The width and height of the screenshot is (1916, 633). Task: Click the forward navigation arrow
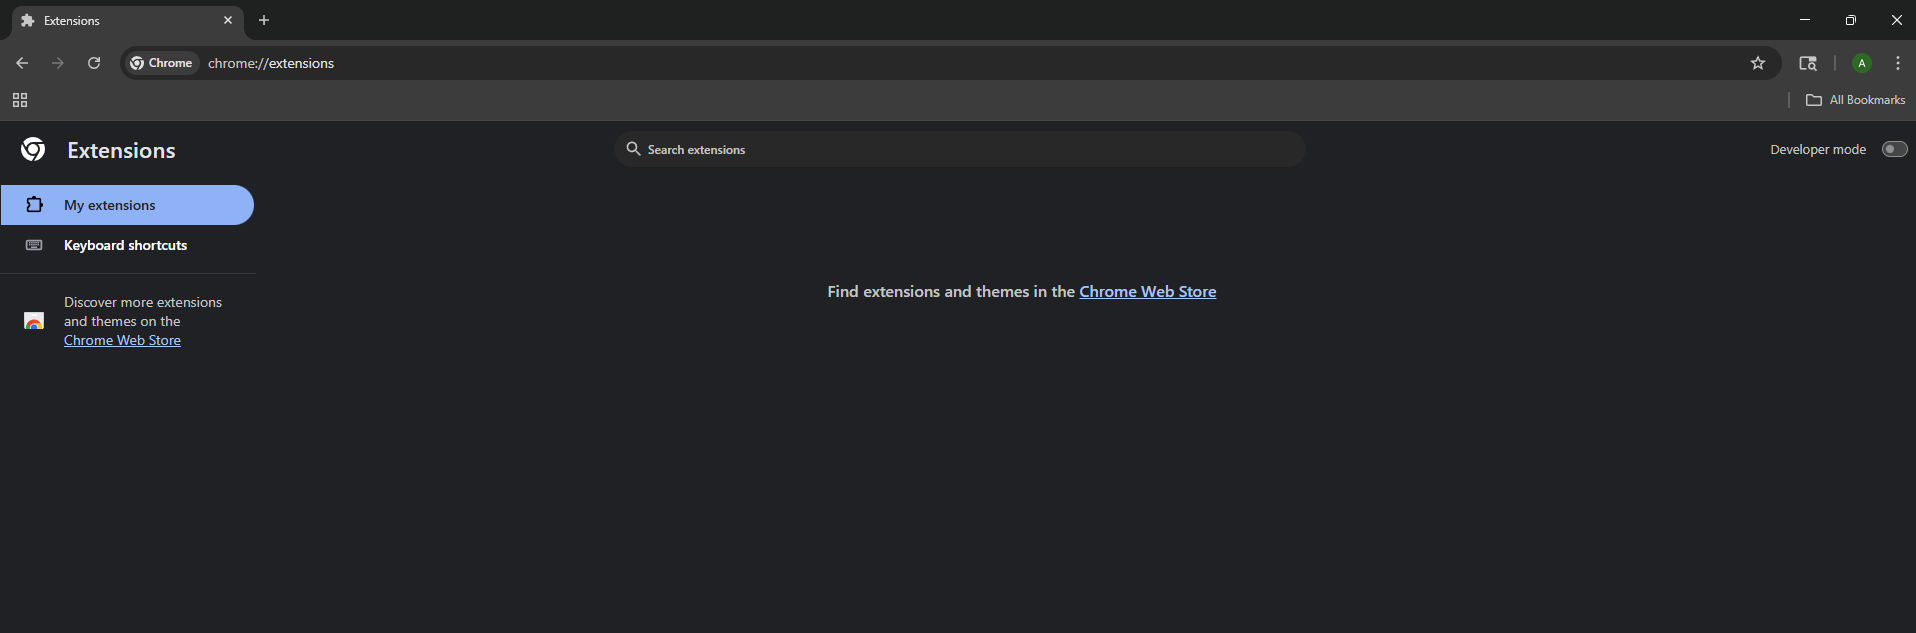tap(58, 63)
